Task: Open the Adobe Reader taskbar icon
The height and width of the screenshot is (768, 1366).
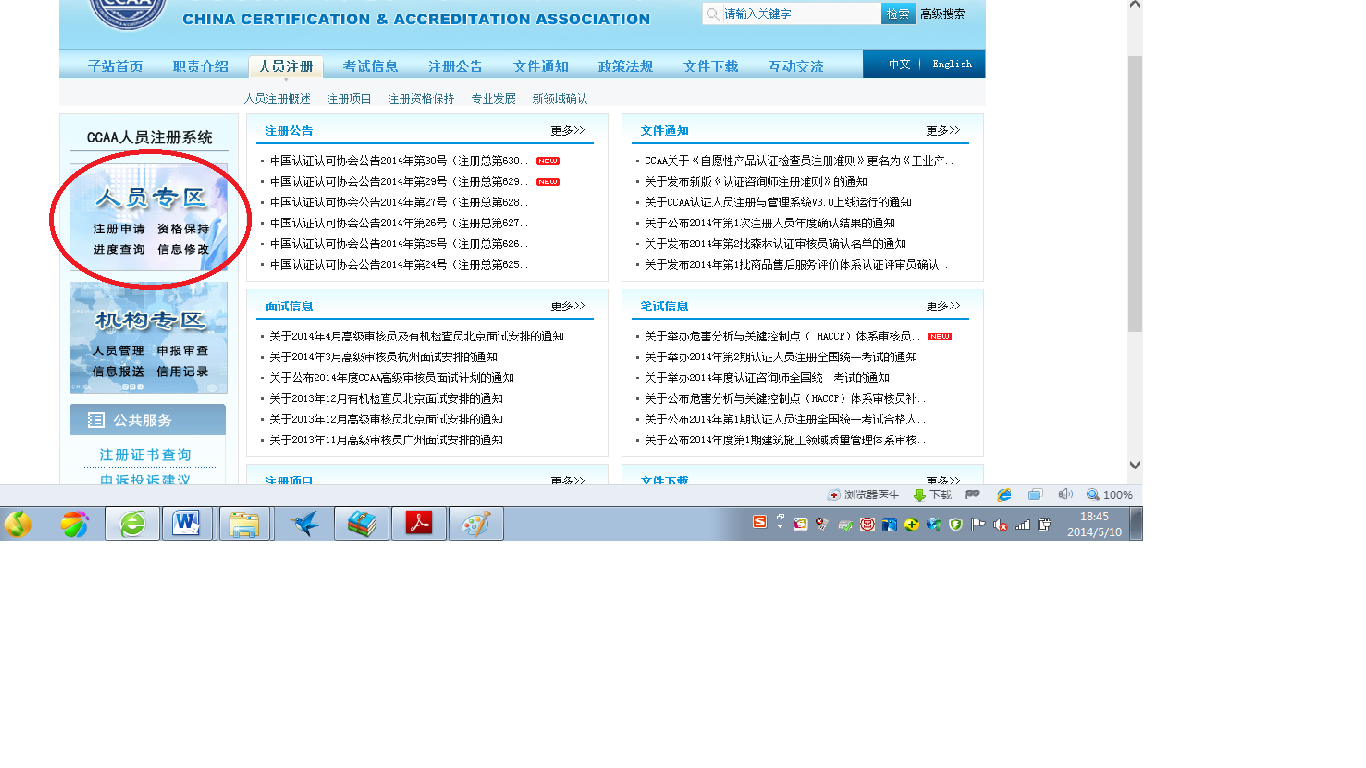Action: tap(418, 524)
